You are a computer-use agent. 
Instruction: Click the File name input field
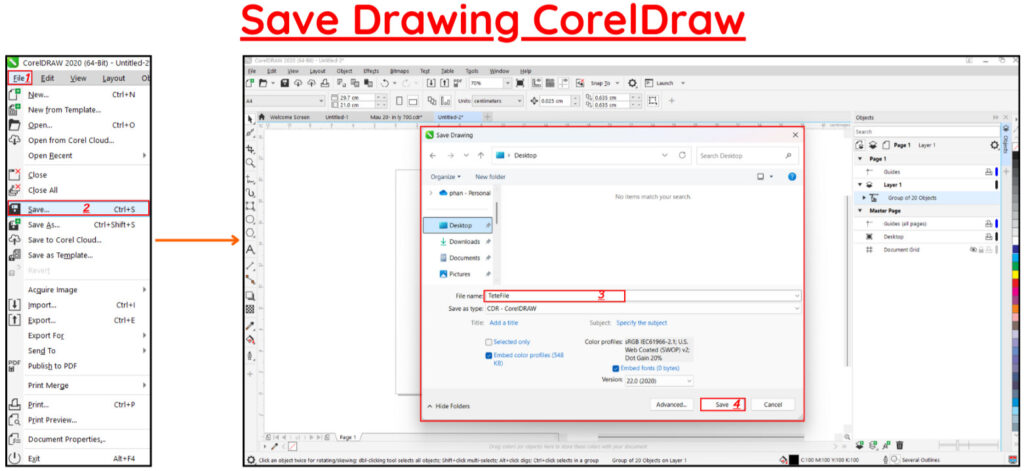pyautogui.click(x=643, y=295)
